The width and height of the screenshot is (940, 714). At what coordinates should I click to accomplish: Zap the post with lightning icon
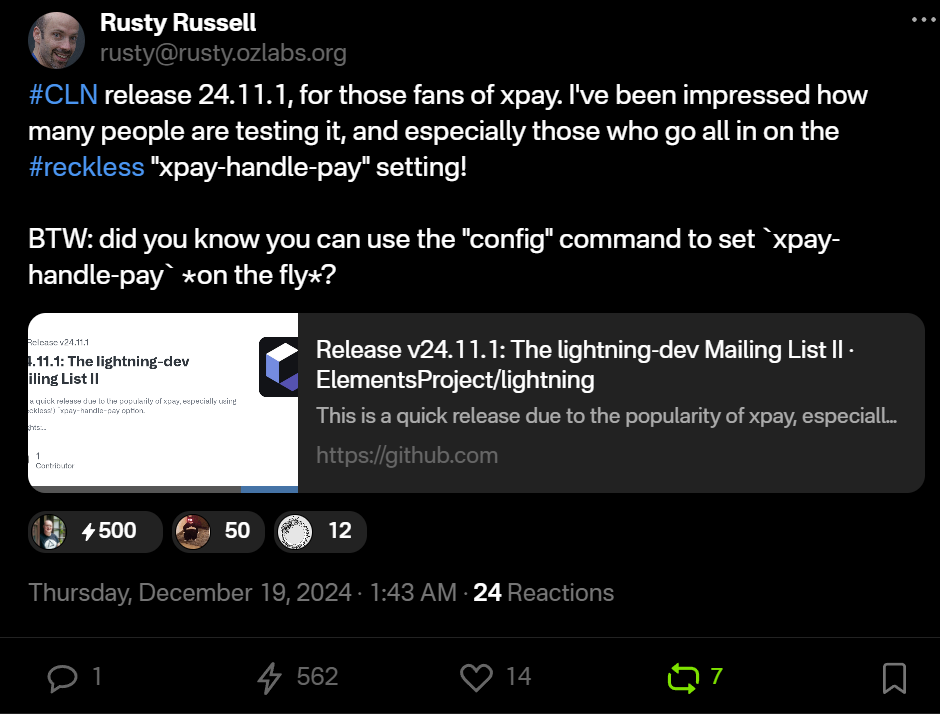coord(270,678)
